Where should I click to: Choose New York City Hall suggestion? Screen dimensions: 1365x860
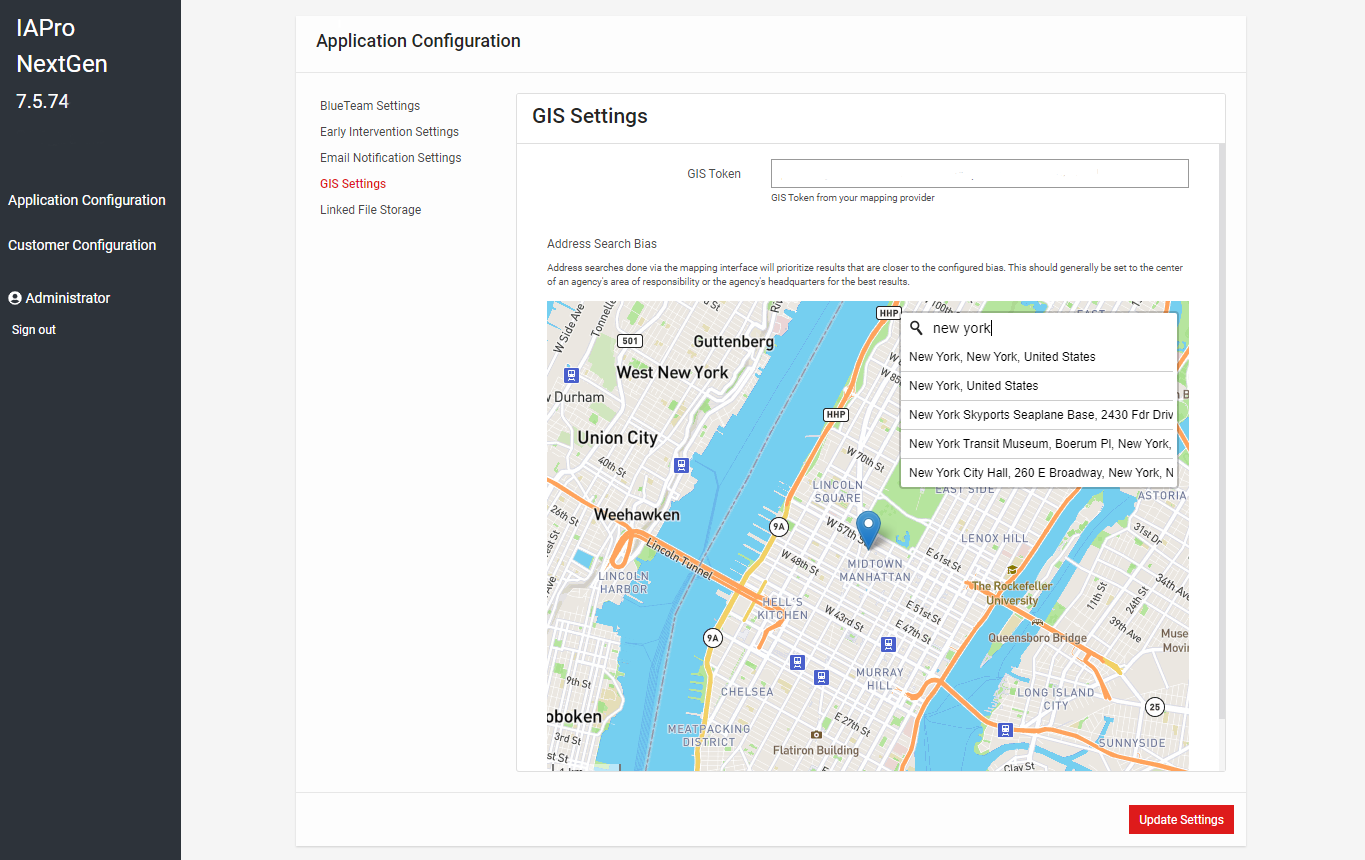(1039, 473)
